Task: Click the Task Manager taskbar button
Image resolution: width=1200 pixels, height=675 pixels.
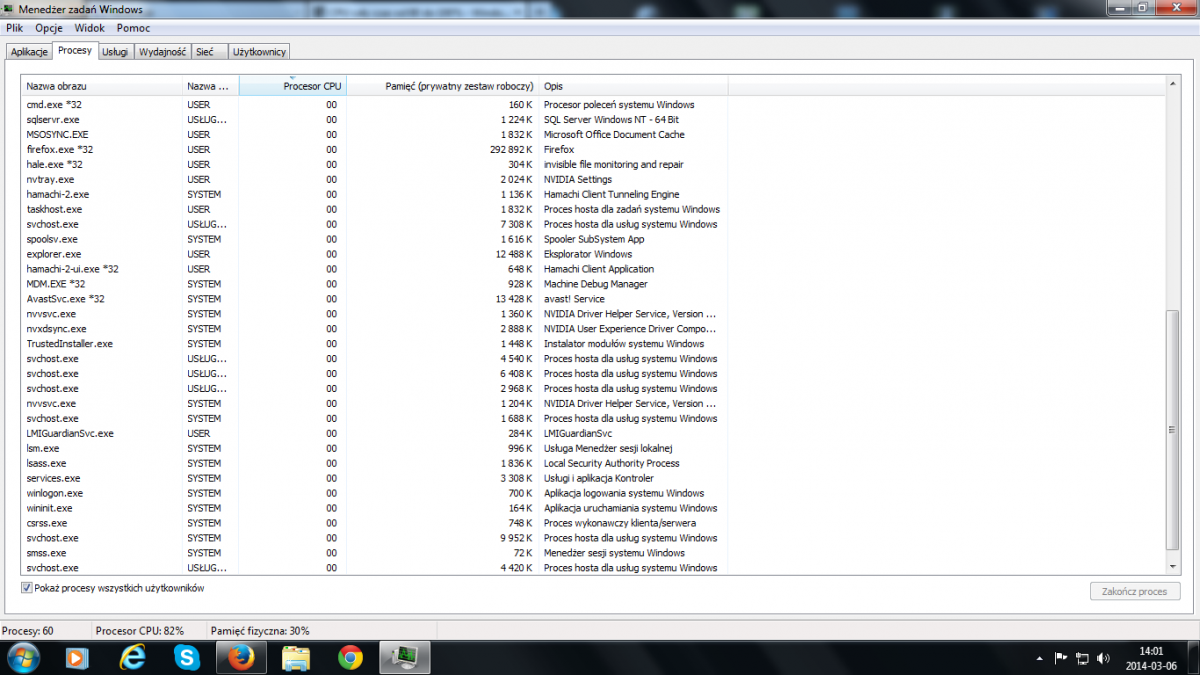Action: [x=406, y=657]
